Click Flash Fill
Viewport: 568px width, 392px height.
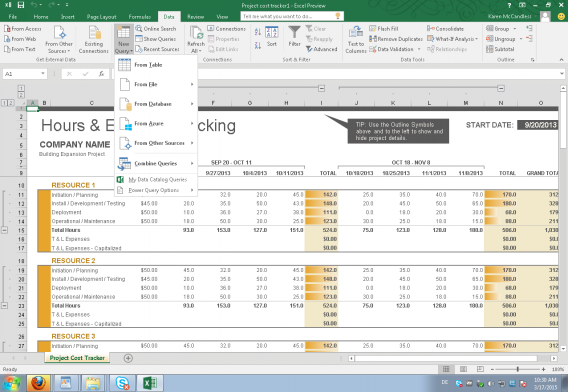384,29
